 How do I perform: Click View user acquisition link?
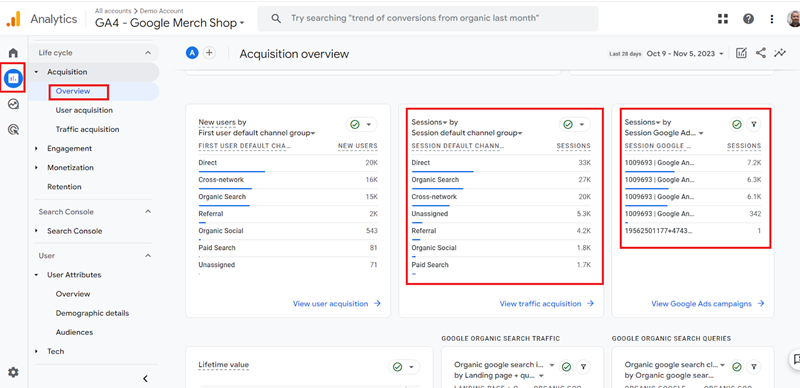click(x=337, y=304)
